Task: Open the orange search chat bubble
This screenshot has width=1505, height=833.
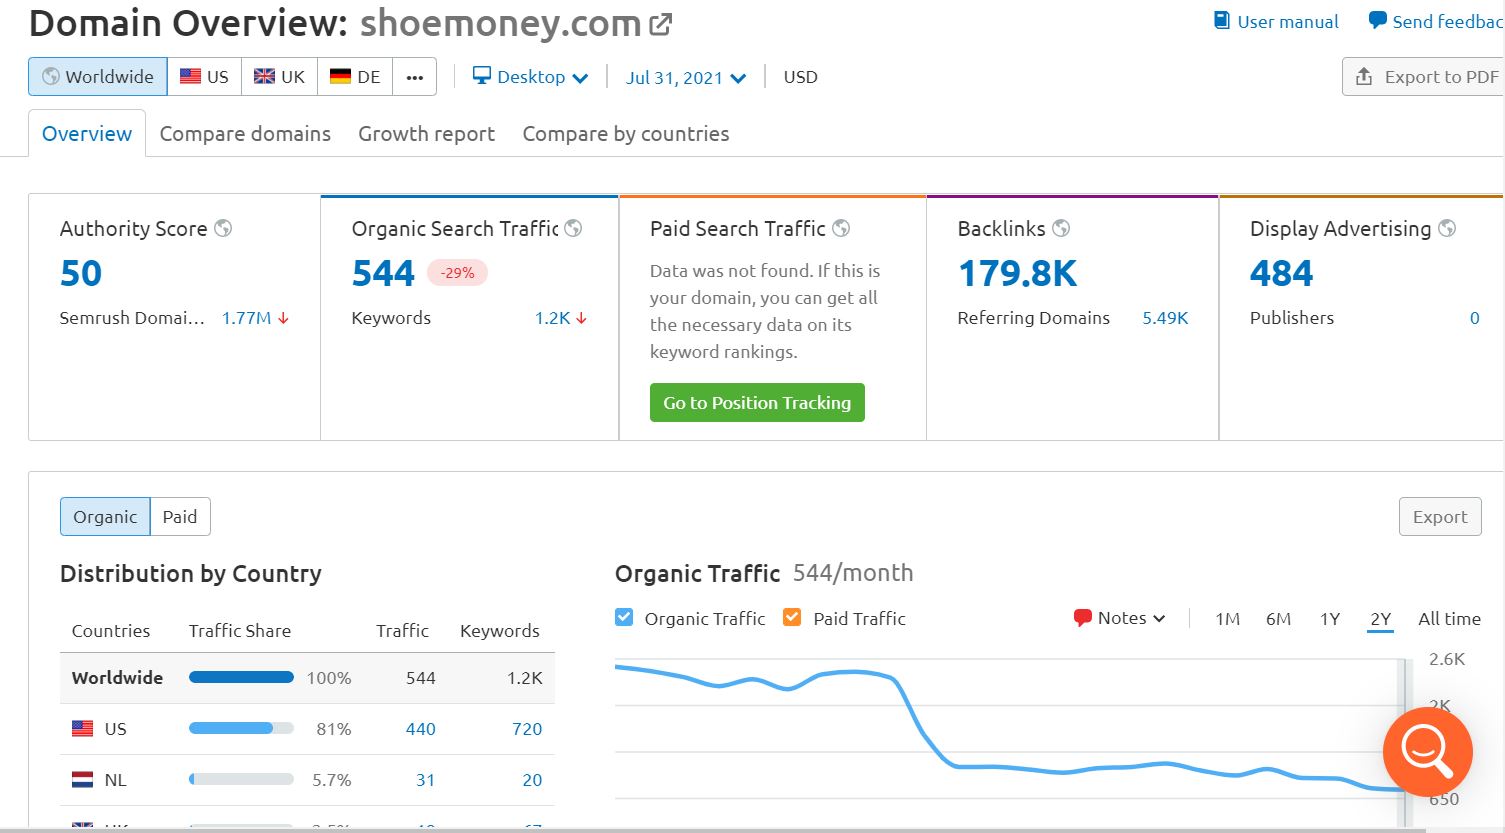Action: 1427,752
